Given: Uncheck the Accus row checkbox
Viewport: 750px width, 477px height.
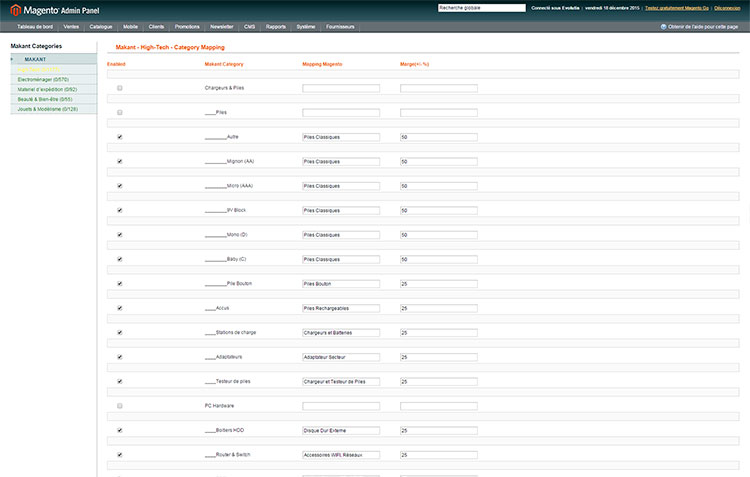Looking at the screenshot, I should (x=120, y=308).
